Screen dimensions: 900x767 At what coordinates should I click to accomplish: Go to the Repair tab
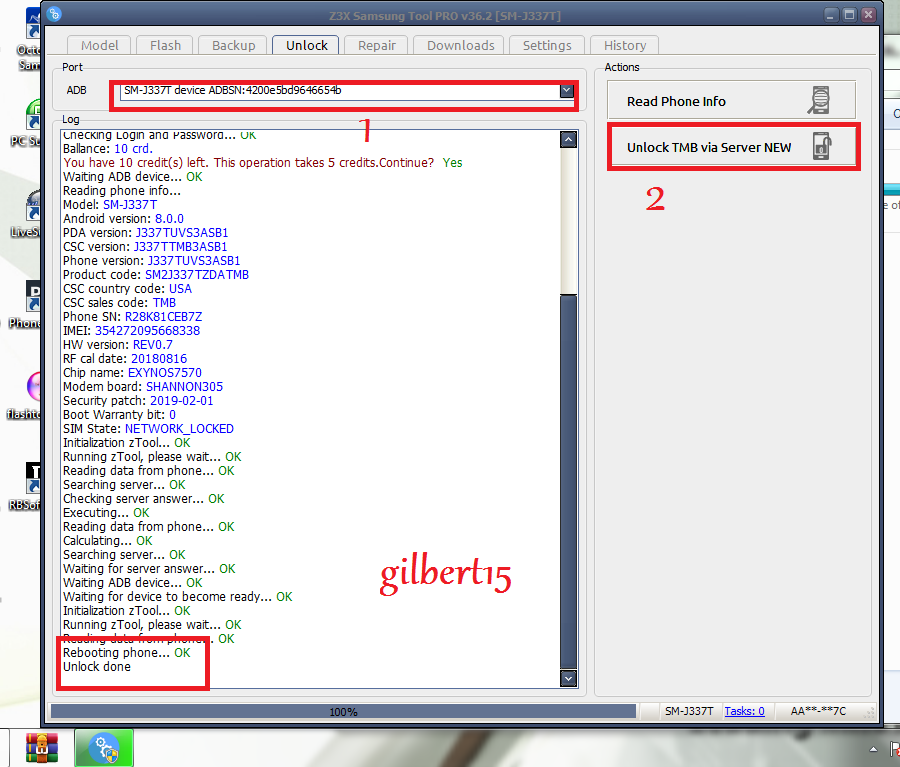tap(377, 45)
